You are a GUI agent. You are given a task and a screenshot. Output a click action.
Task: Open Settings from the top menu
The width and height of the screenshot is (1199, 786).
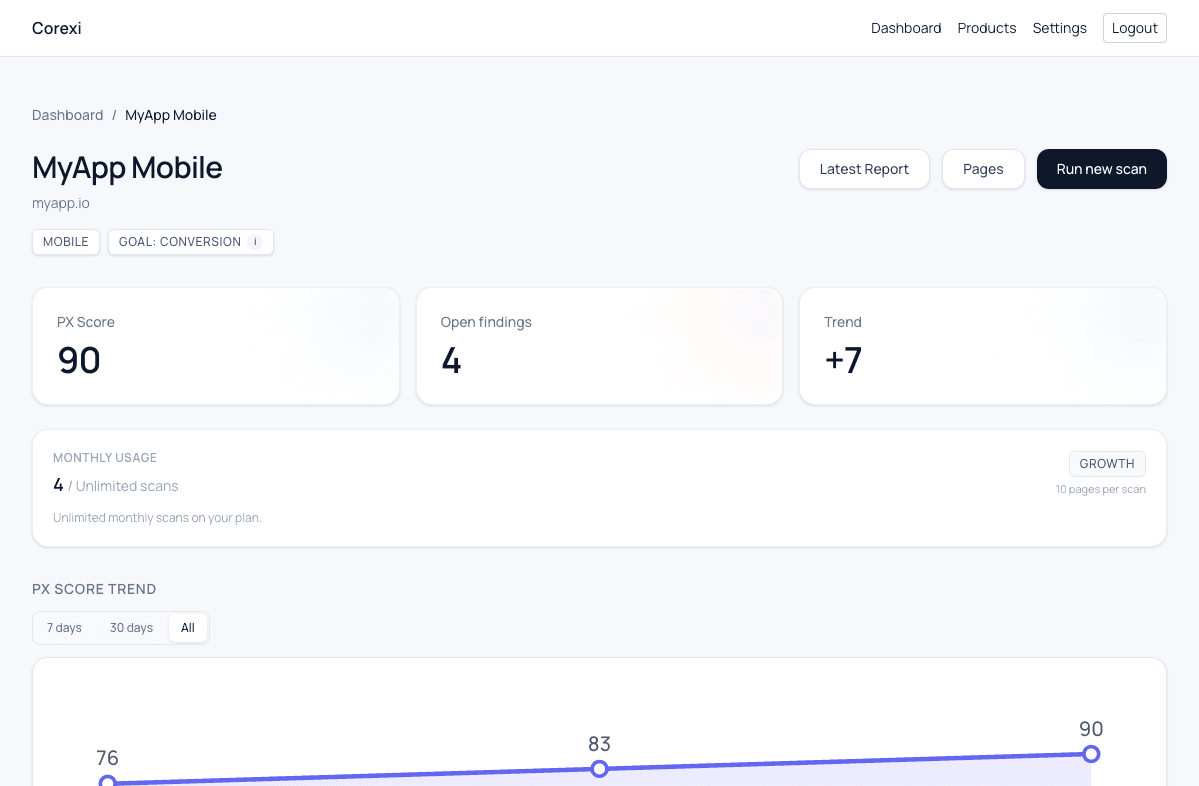pos(1059,28)
